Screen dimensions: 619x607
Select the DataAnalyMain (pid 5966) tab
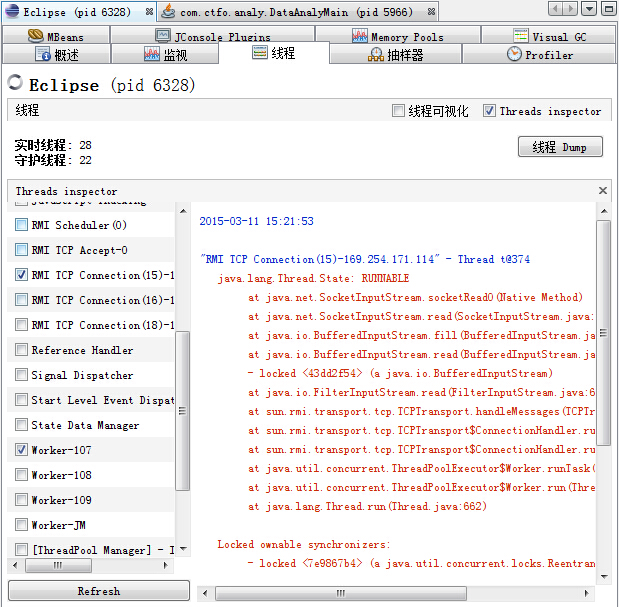click(x=298, y=12)
